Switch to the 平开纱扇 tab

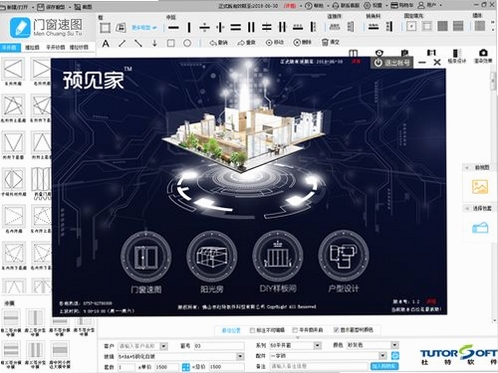point(55,47)
